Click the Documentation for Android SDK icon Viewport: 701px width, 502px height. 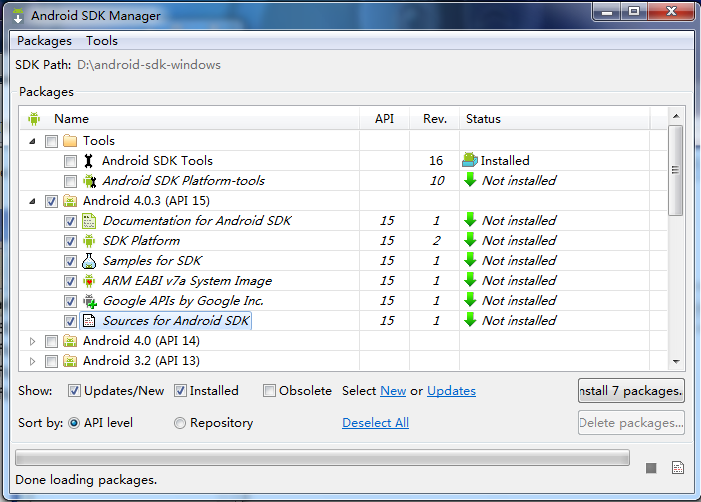point(89,221)
